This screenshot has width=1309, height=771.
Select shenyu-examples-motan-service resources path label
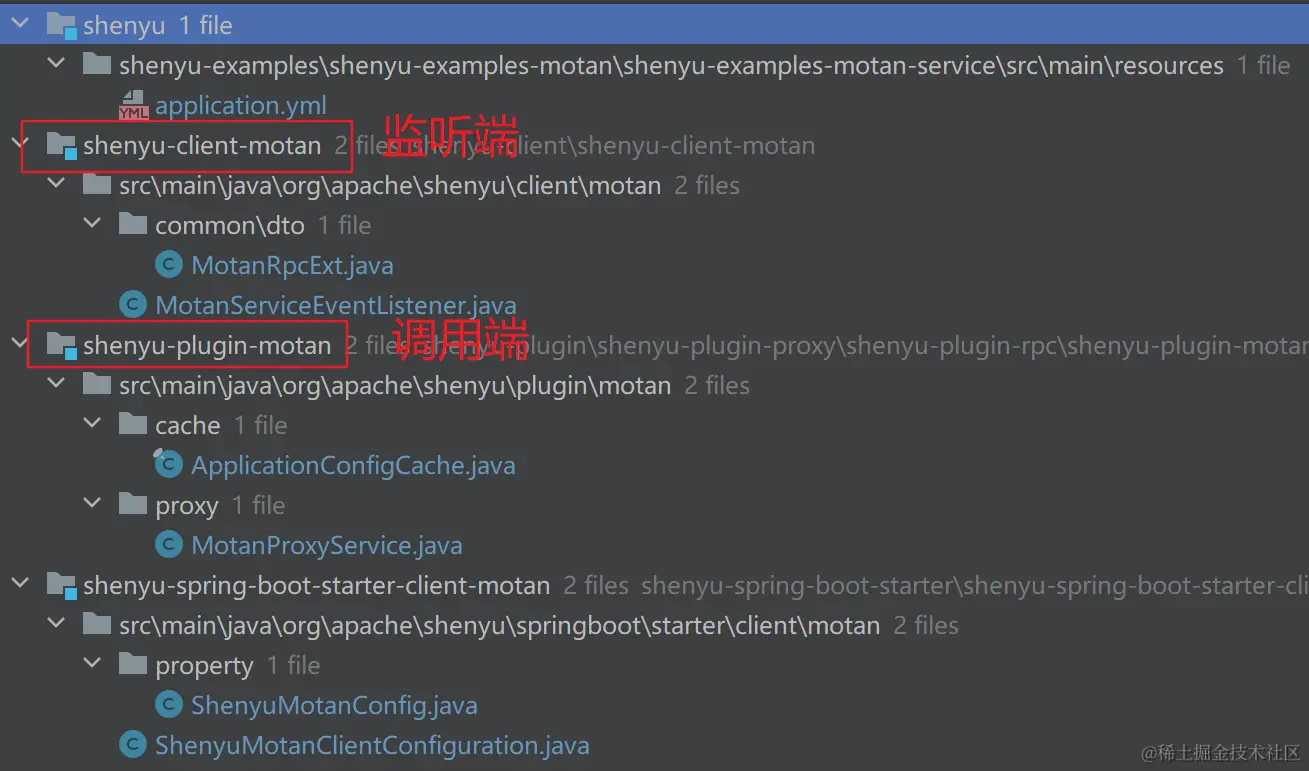coord(671,66)
